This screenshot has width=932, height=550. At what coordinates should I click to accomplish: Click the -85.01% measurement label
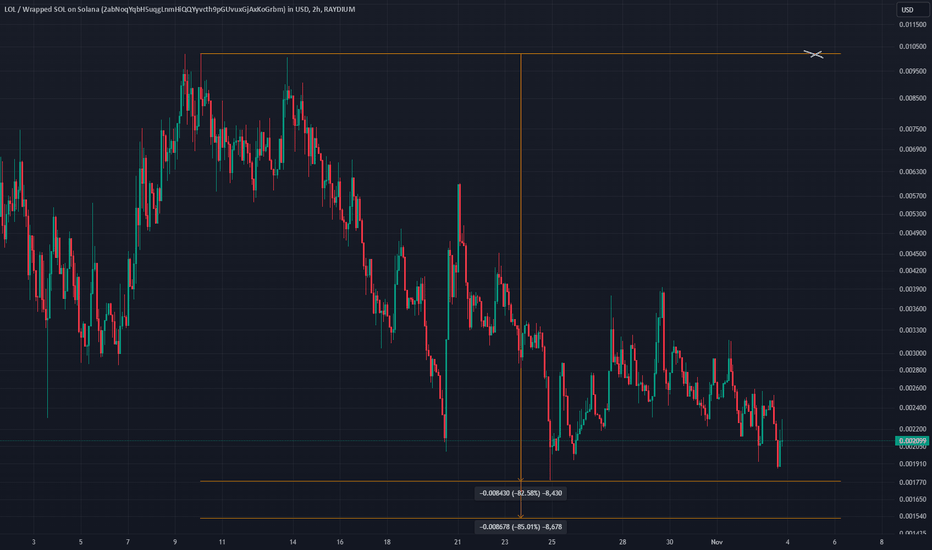pyautogui.click(x=521, y=527)
